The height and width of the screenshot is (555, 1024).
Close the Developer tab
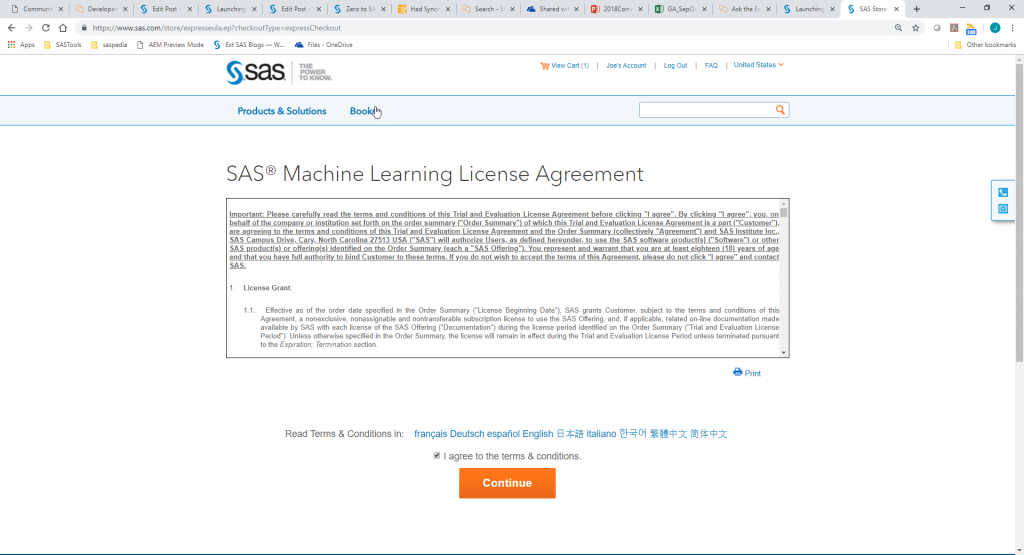[x=125, y=9]
